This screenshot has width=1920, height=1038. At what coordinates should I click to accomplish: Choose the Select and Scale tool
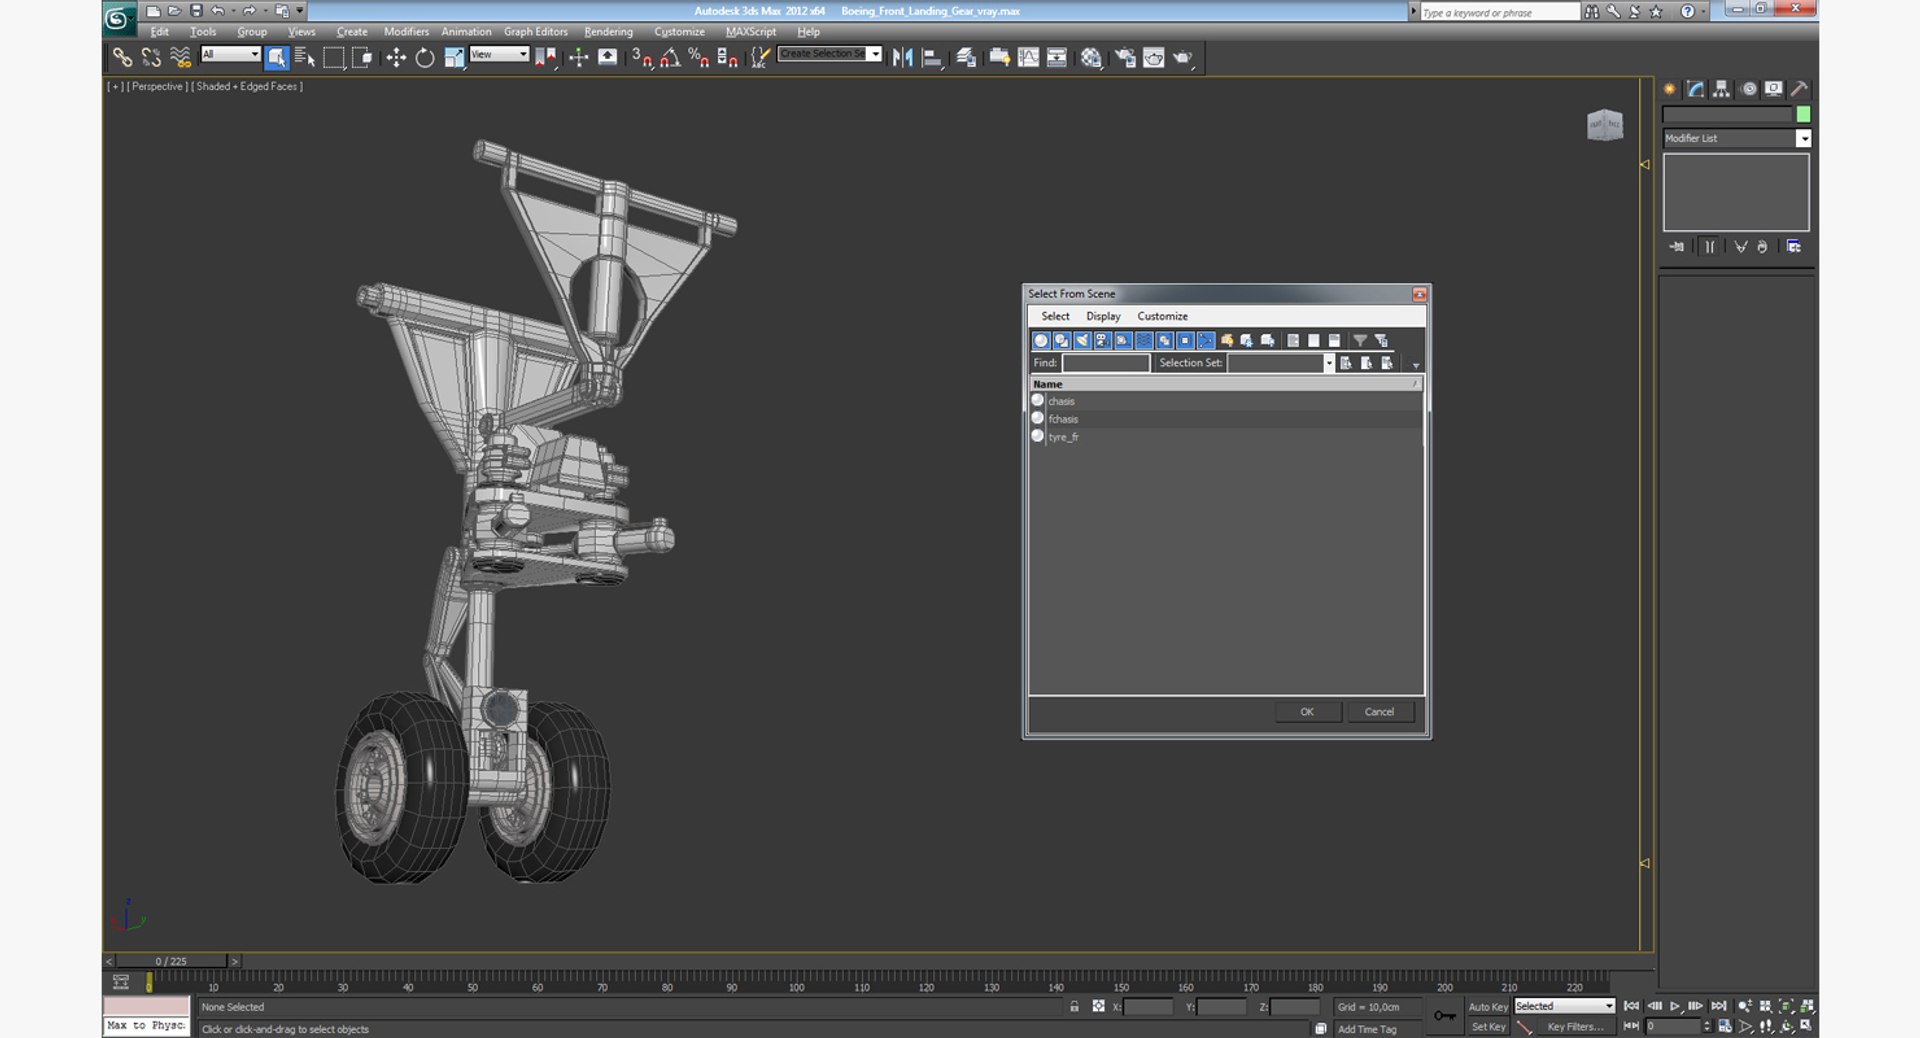coord(454,58)
